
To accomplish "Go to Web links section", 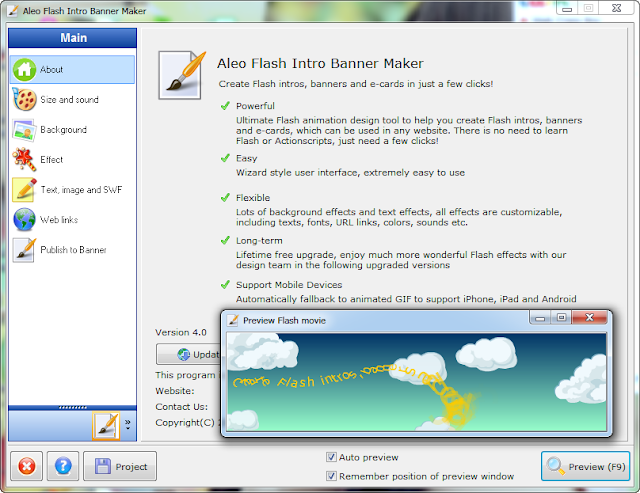I will coord(72,220).
